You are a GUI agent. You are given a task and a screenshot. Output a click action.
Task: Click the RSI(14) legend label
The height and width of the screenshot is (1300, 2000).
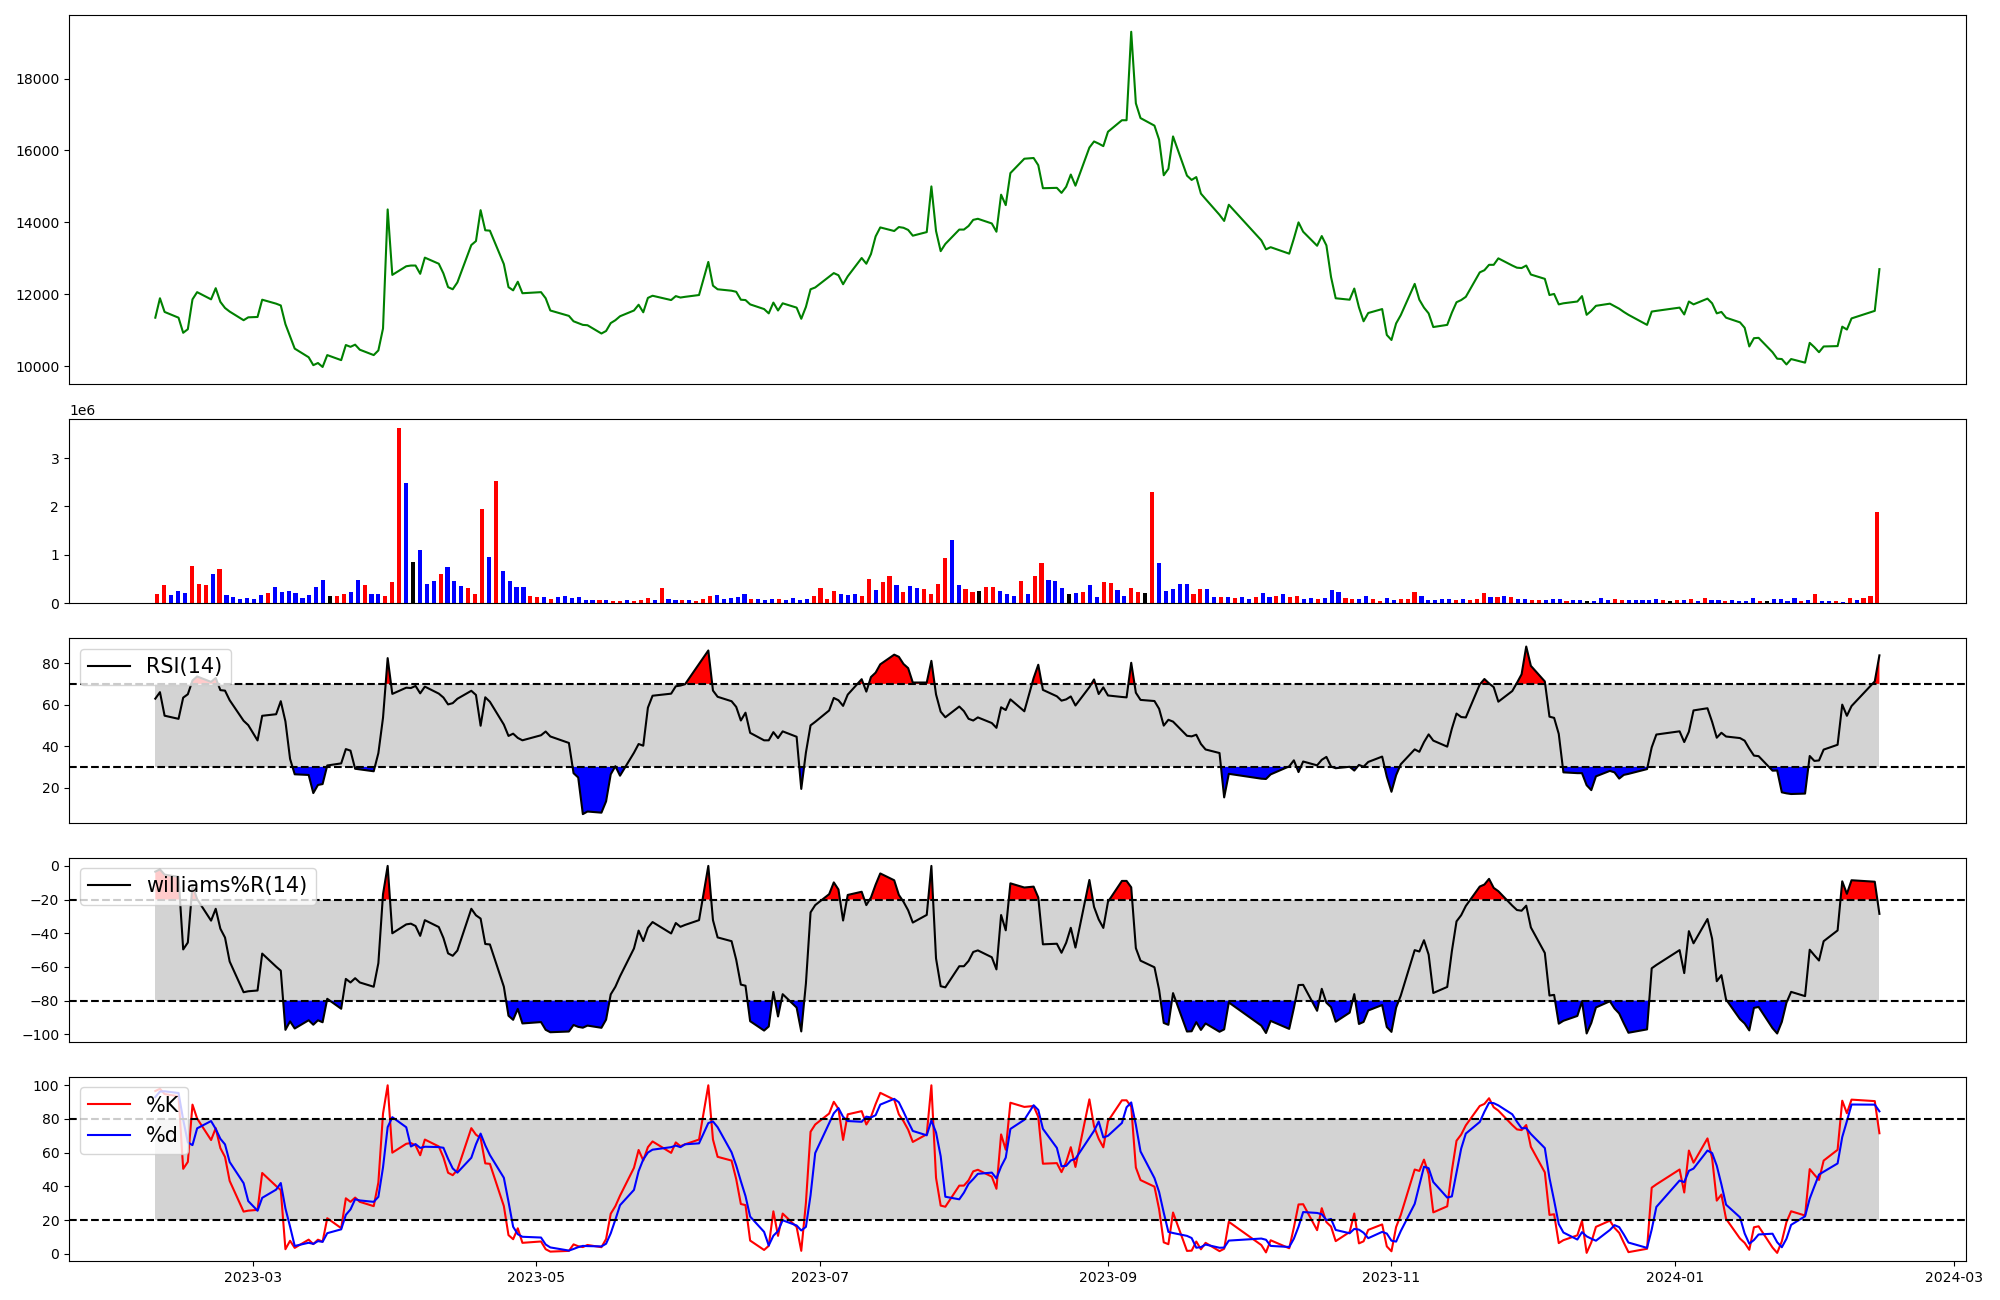[184, 666]
